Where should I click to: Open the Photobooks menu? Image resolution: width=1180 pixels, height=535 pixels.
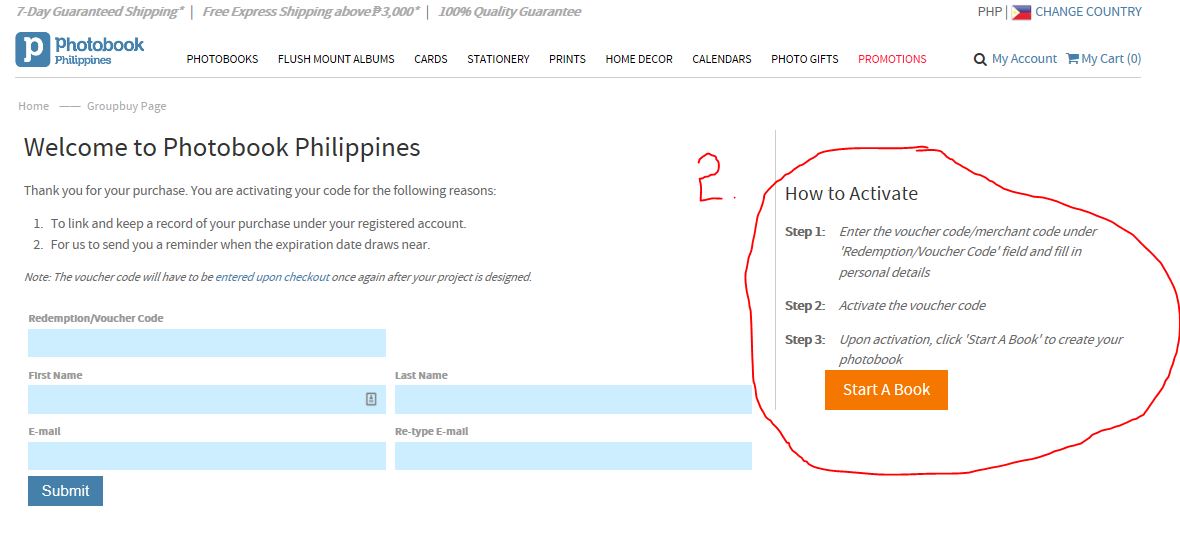222,59
